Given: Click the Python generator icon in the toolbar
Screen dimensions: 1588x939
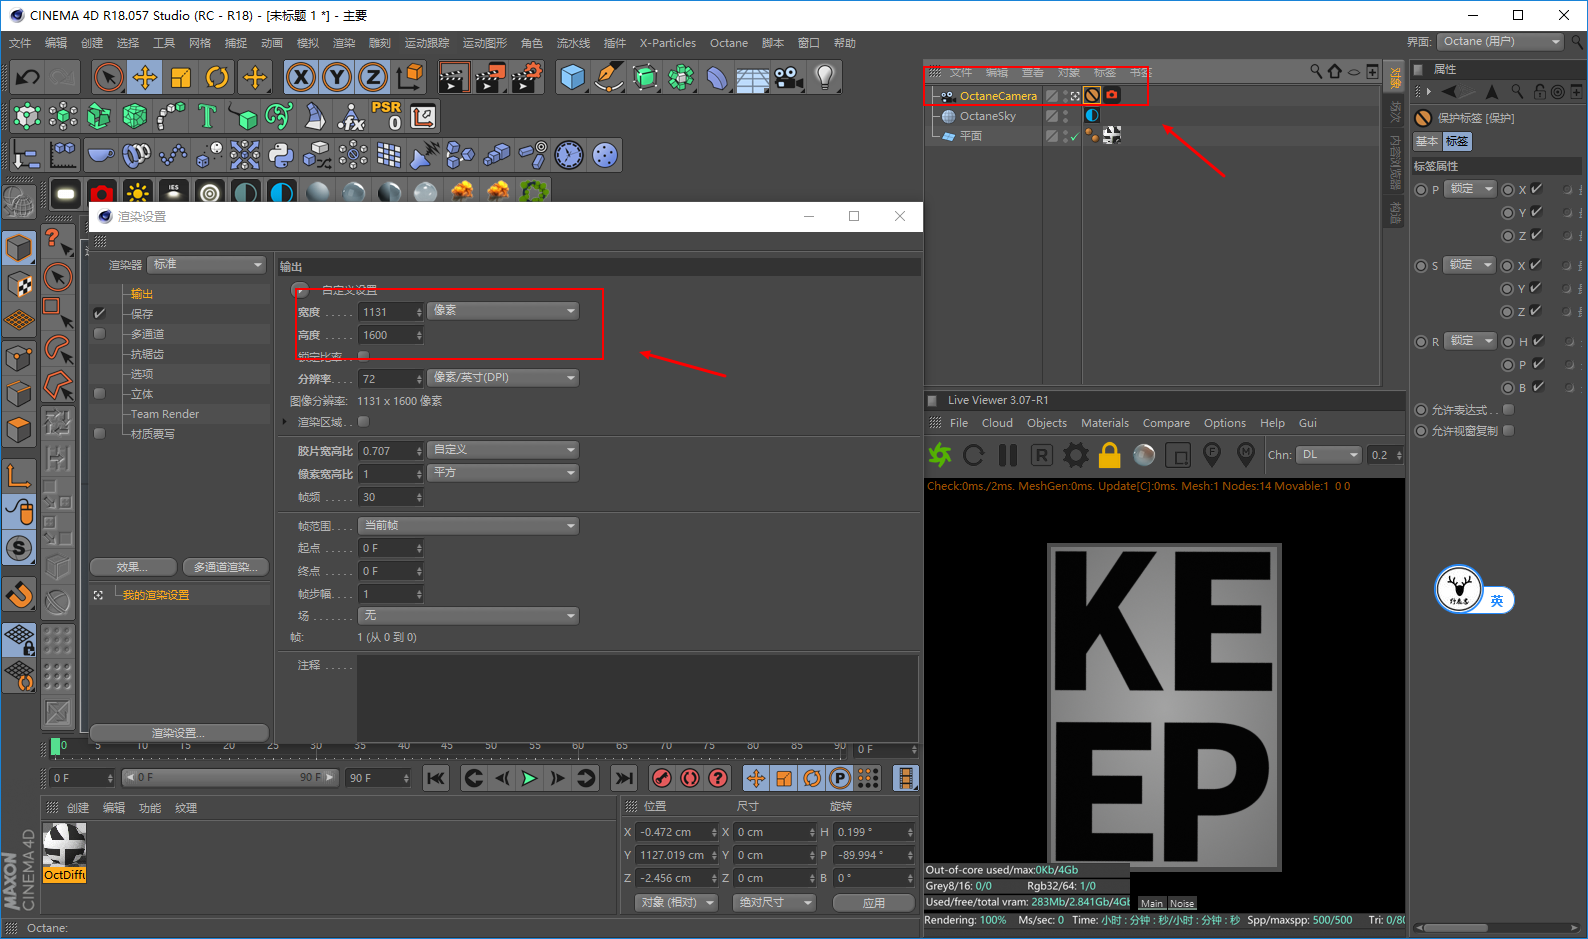Looking at the screenshot, I should pyautogui.click(x=281, y=155).
